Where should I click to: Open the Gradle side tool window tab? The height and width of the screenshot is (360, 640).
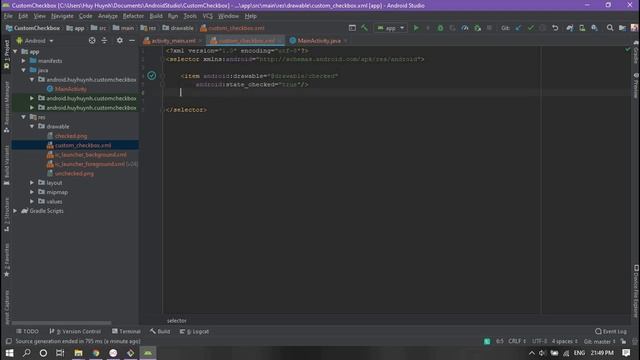[636, 52]
